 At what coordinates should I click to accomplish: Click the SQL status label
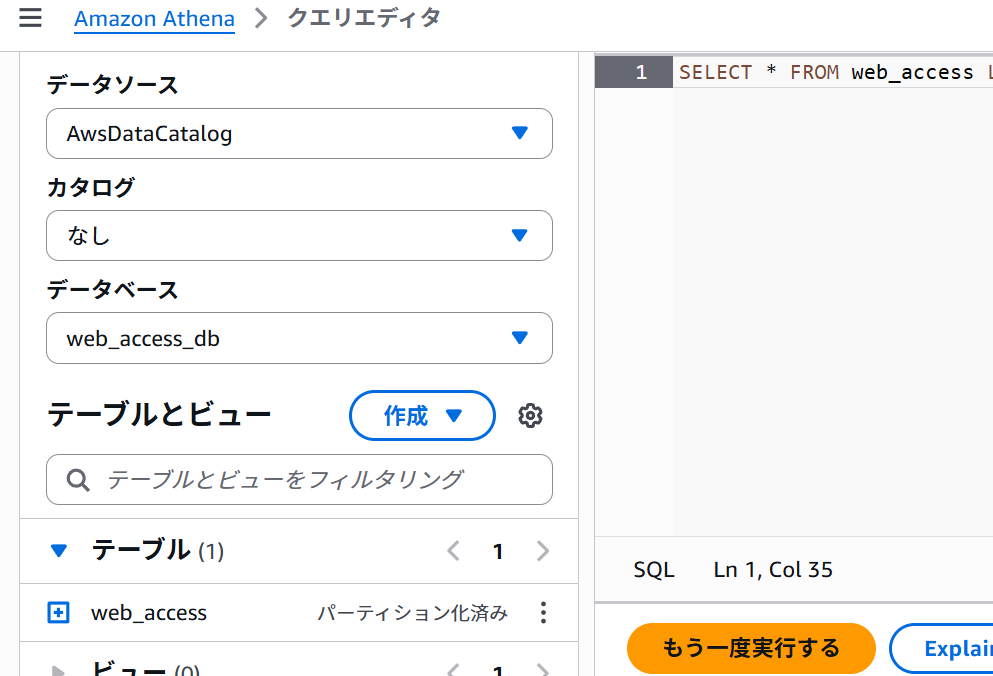pyautogui.click(x=654, y=570)
